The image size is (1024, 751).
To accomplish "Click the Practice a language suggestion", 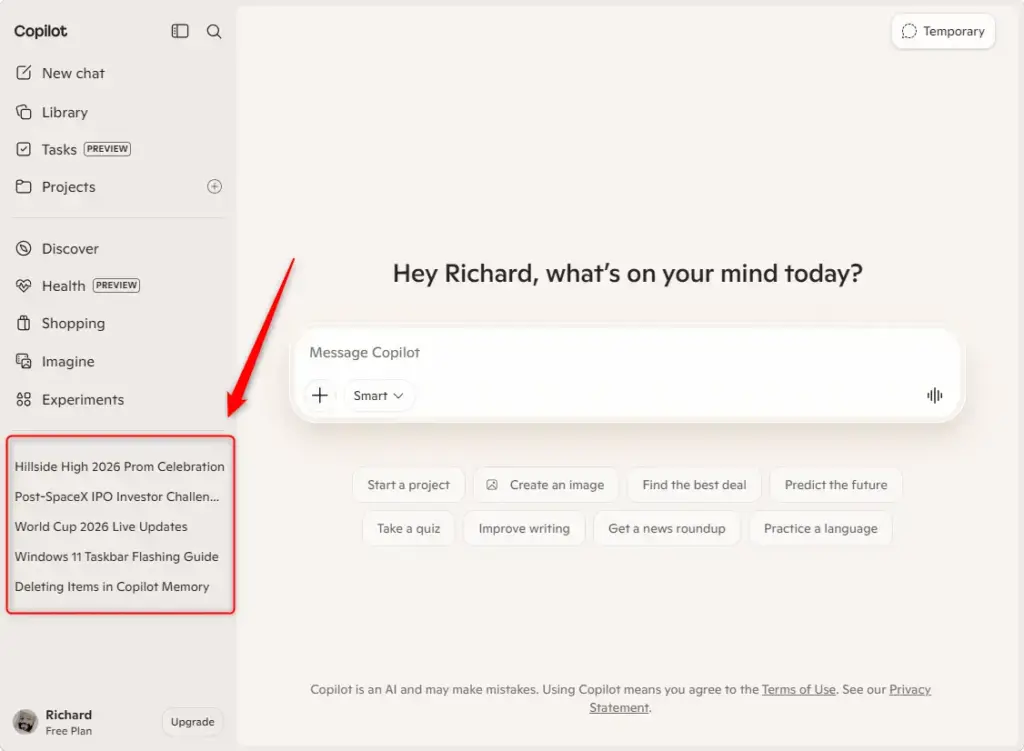I will pyautogui.click(x=821, y=528).
